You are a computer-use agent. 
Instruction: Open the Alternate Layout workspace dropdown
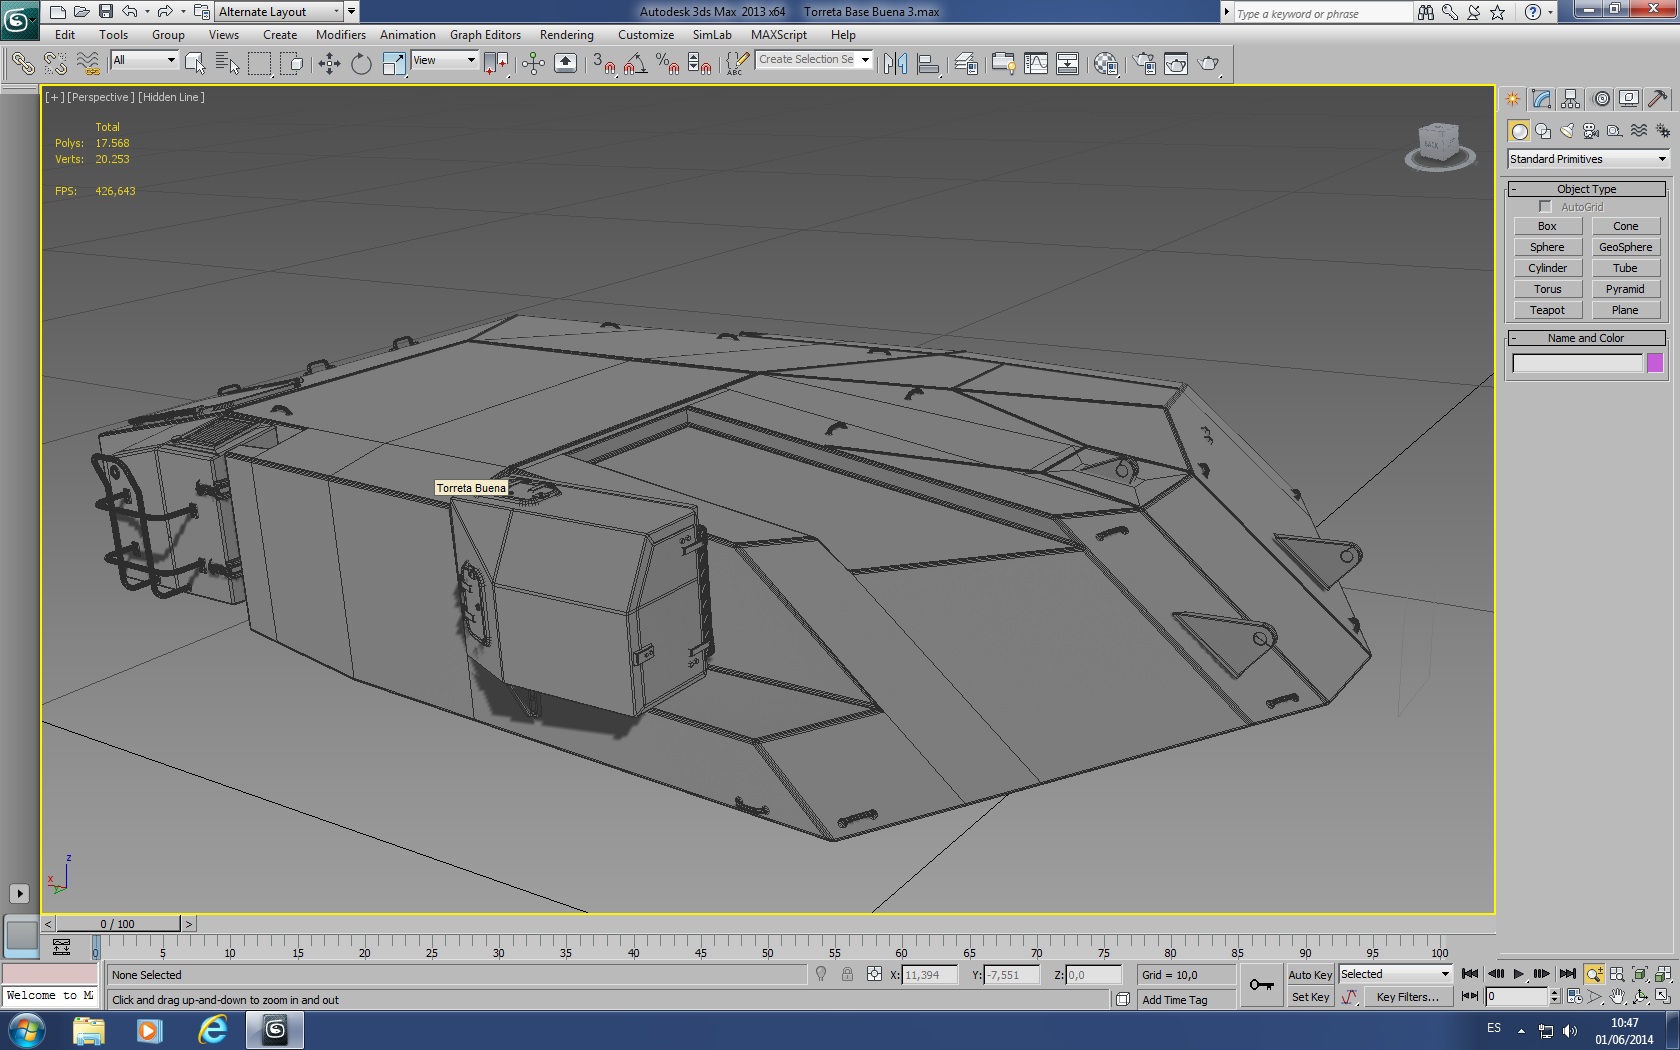click(279, 12)
